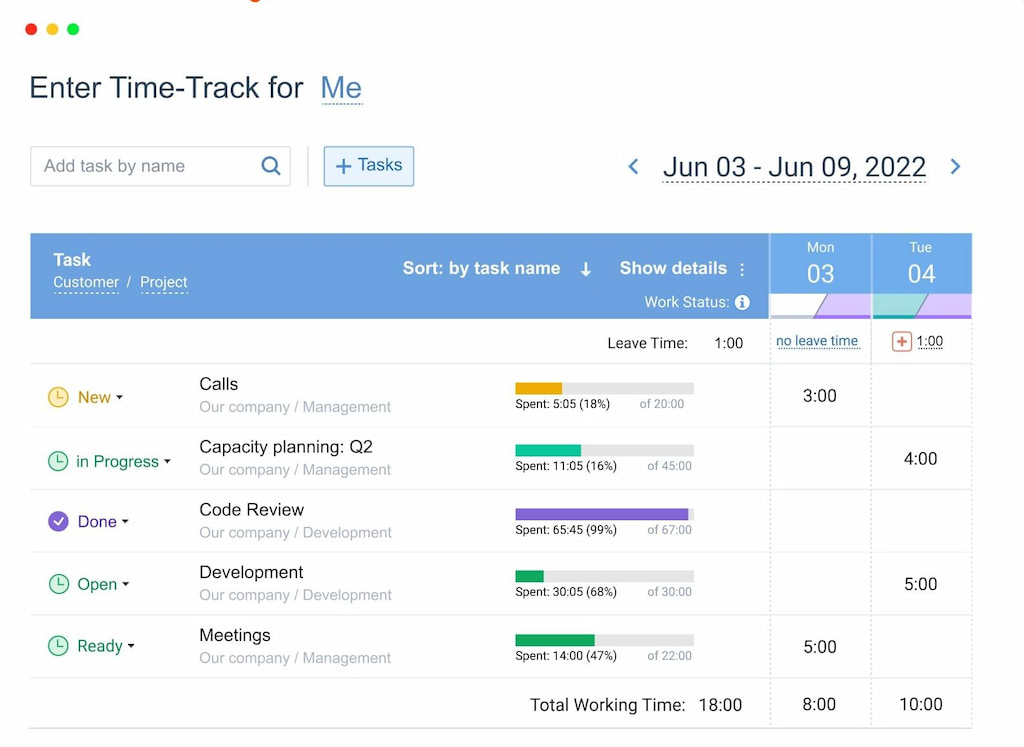Viewport: 1024px width, 747px height.
Task: Click the Jun 03 - Jun 09 date range
Action: [794, 166]
